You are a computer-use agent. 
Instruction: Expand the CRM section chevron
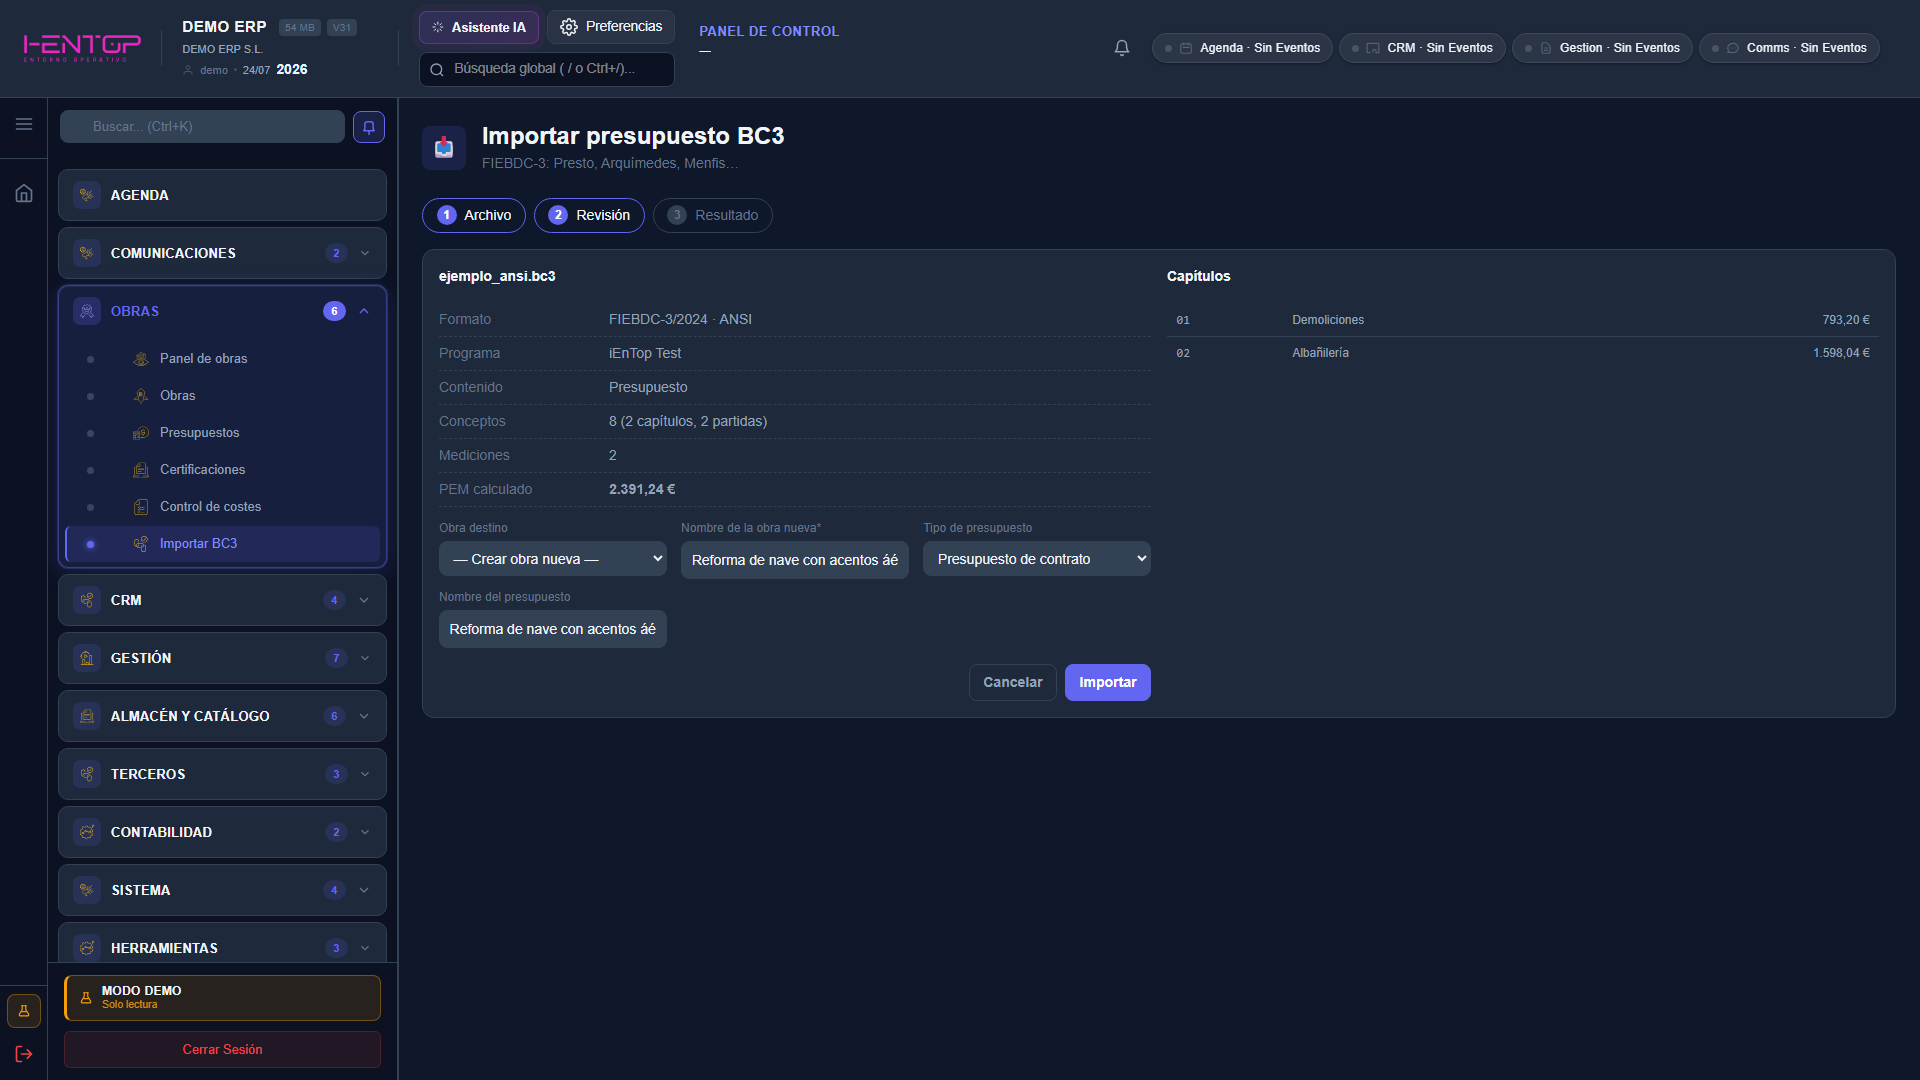tap(364, 600)
